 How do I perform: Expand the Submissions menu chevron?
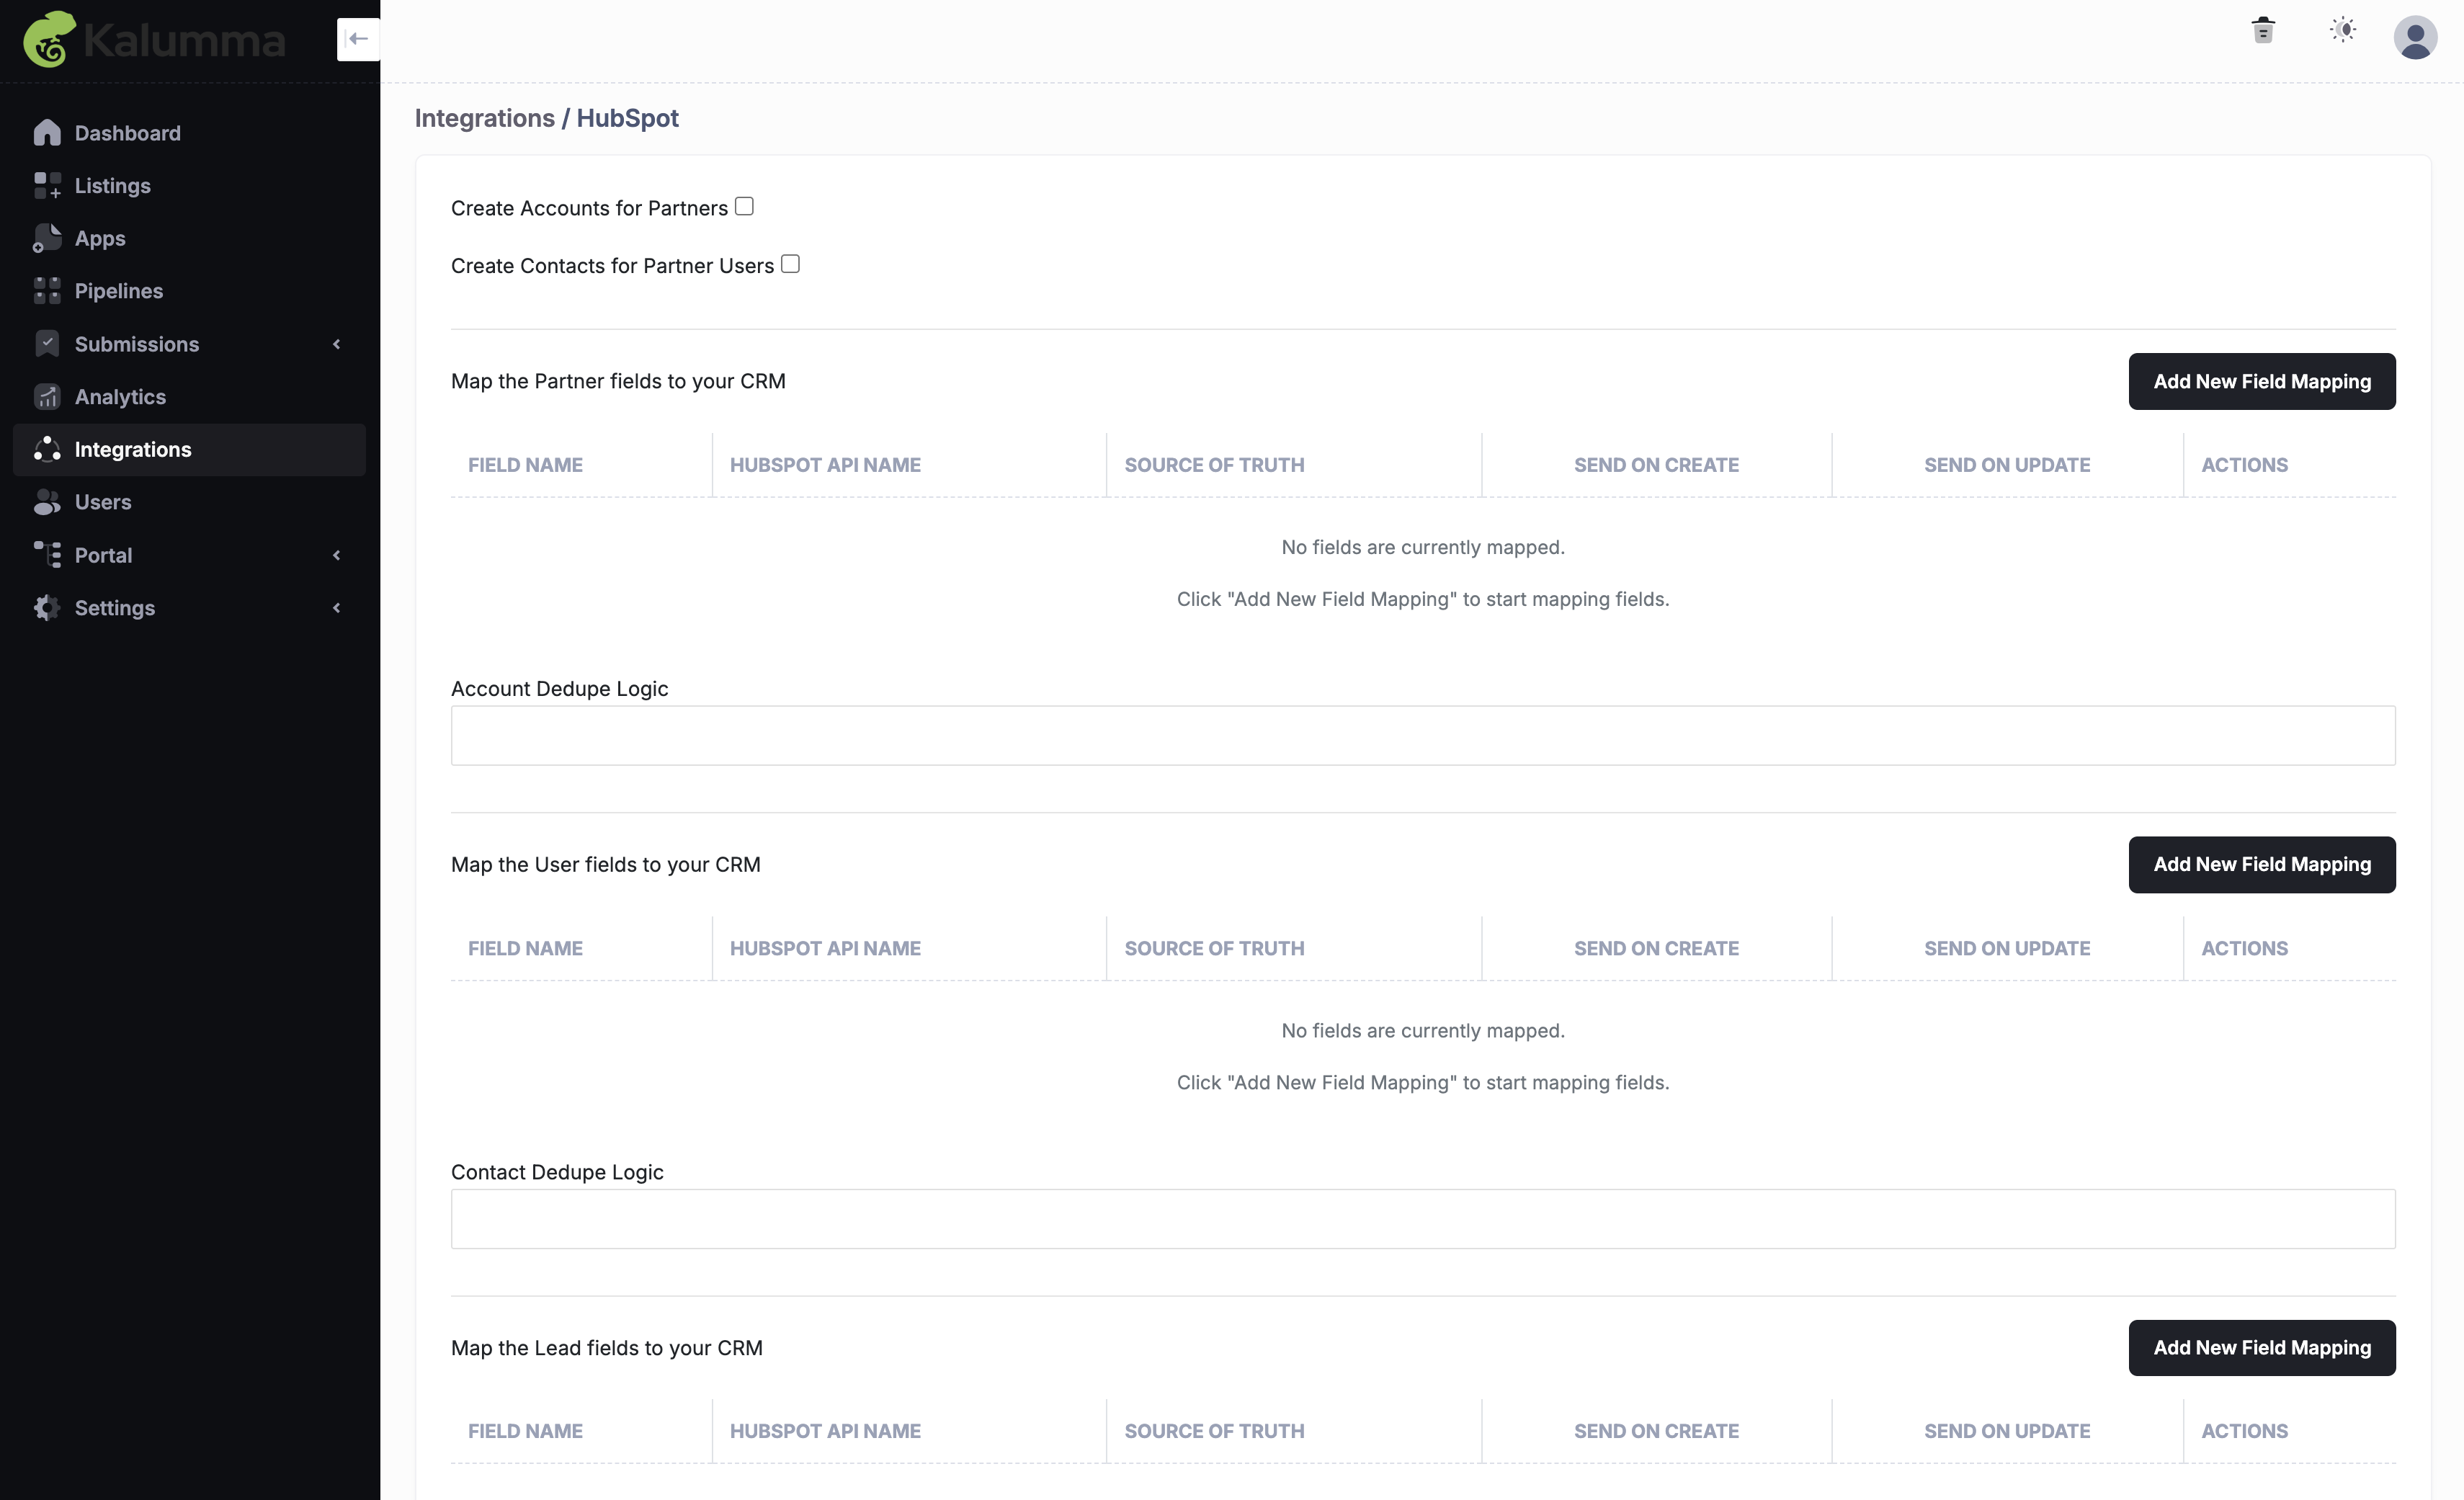(x=337, y=344)
